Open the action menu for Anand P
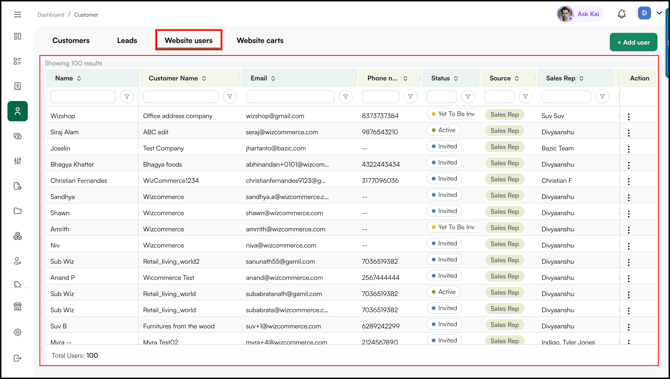The width and height of the screenshot is (670, 379). coord(629,279)
